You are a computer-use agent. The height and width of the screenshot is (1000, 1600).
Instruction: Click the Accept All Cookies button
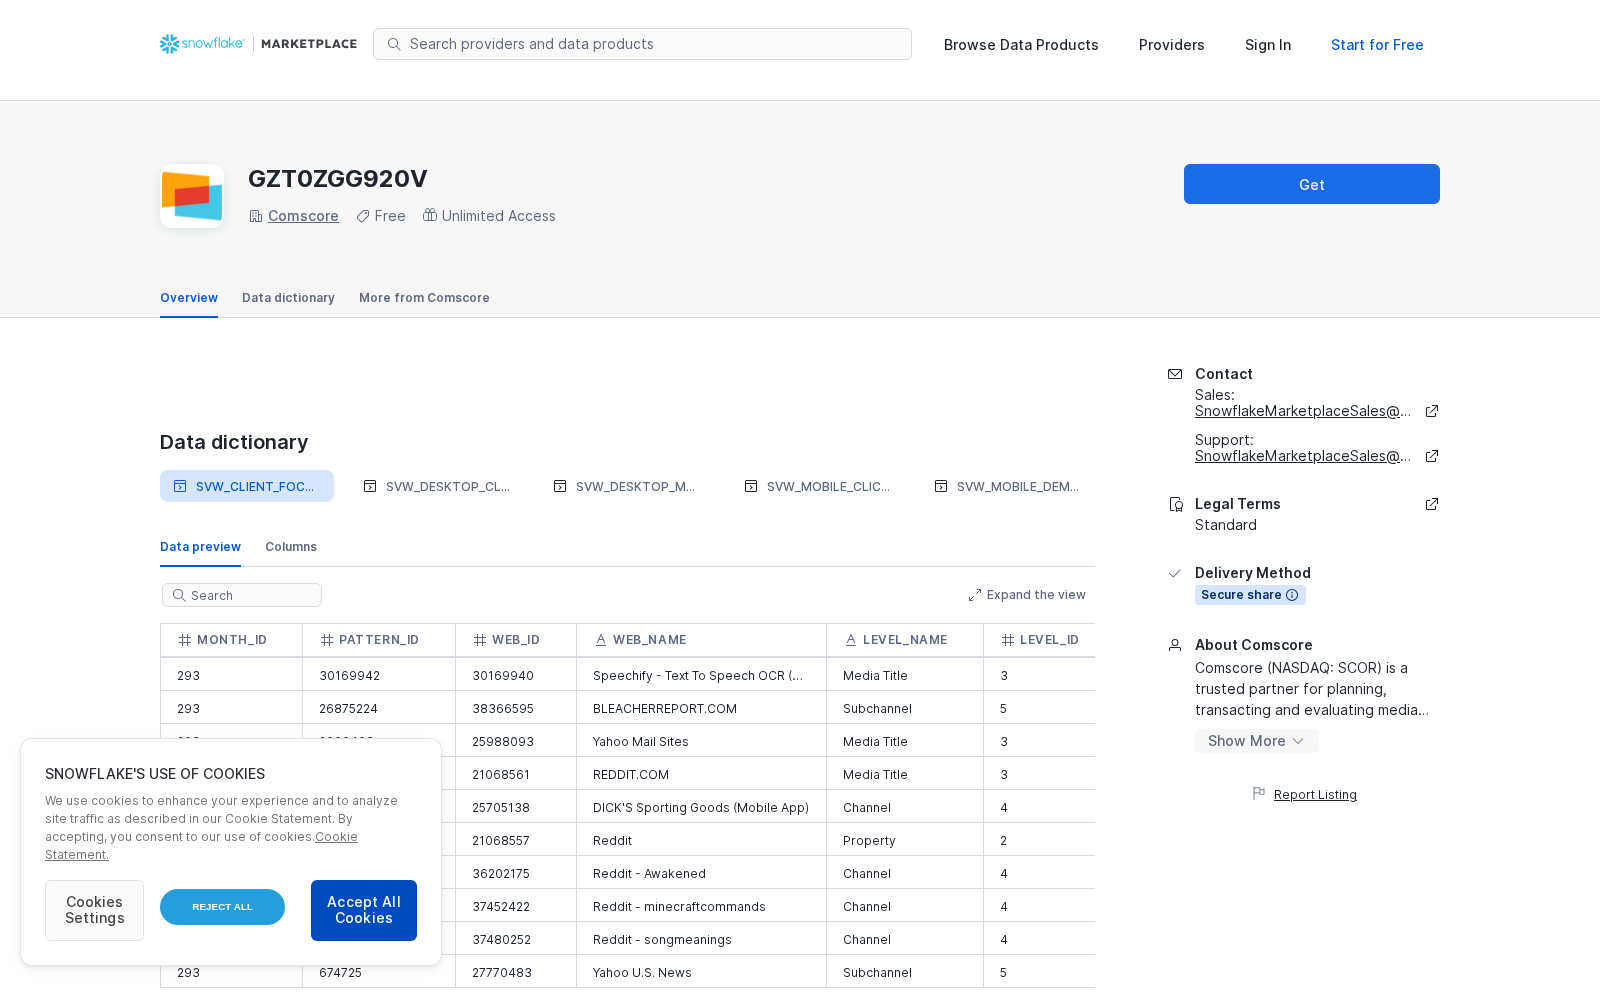click(x=364, y=910)
